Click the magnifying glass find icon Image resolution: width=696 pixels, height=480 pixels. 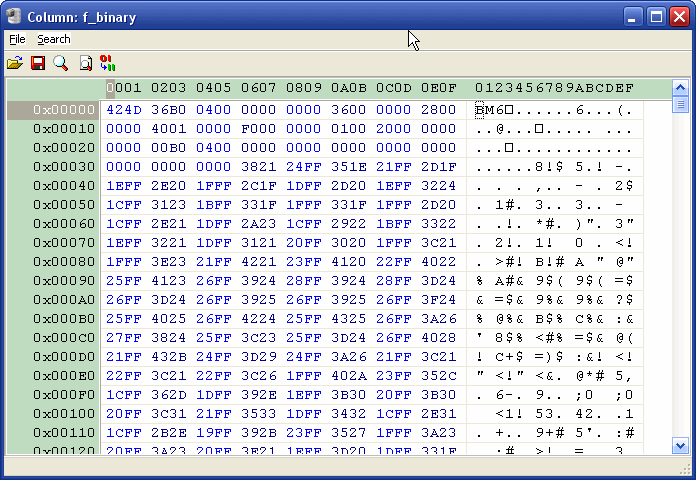[x=61, y=63]
